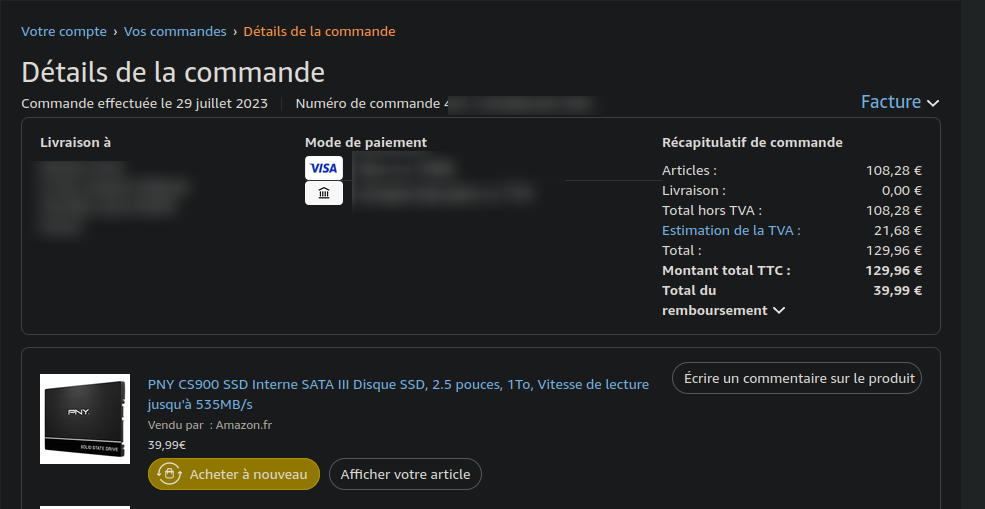Click Détails de la commande breadcrumb
Viewport: 985px width, 509px height.
319,31
